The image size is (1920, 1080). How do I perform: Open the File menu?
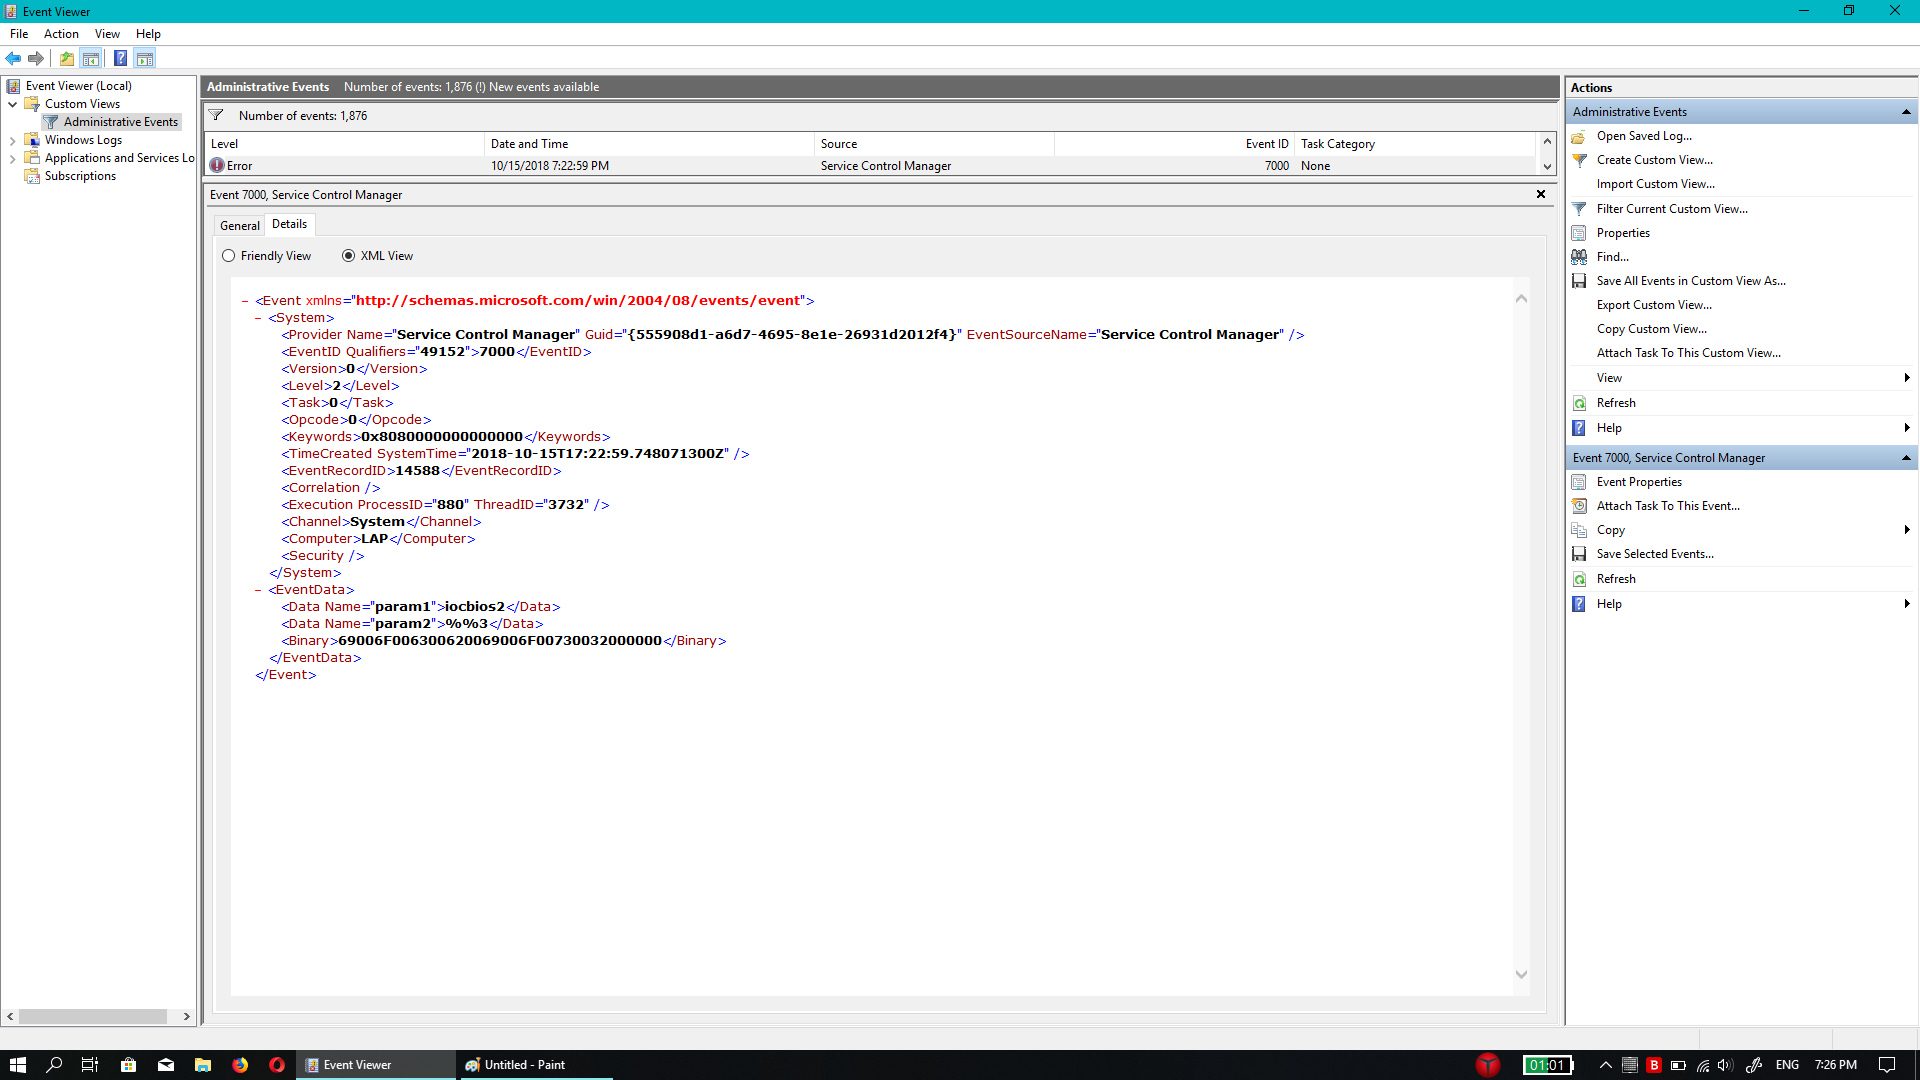point(19,34)
